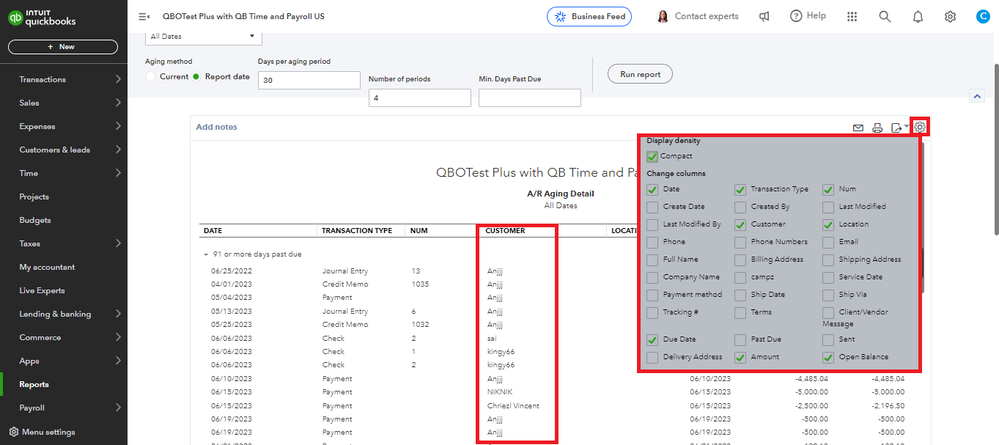Image resolution: width=999 pixels, height=445 pixels.
Task: Click the Contact experts avatar
Action: tap(663, 17)
